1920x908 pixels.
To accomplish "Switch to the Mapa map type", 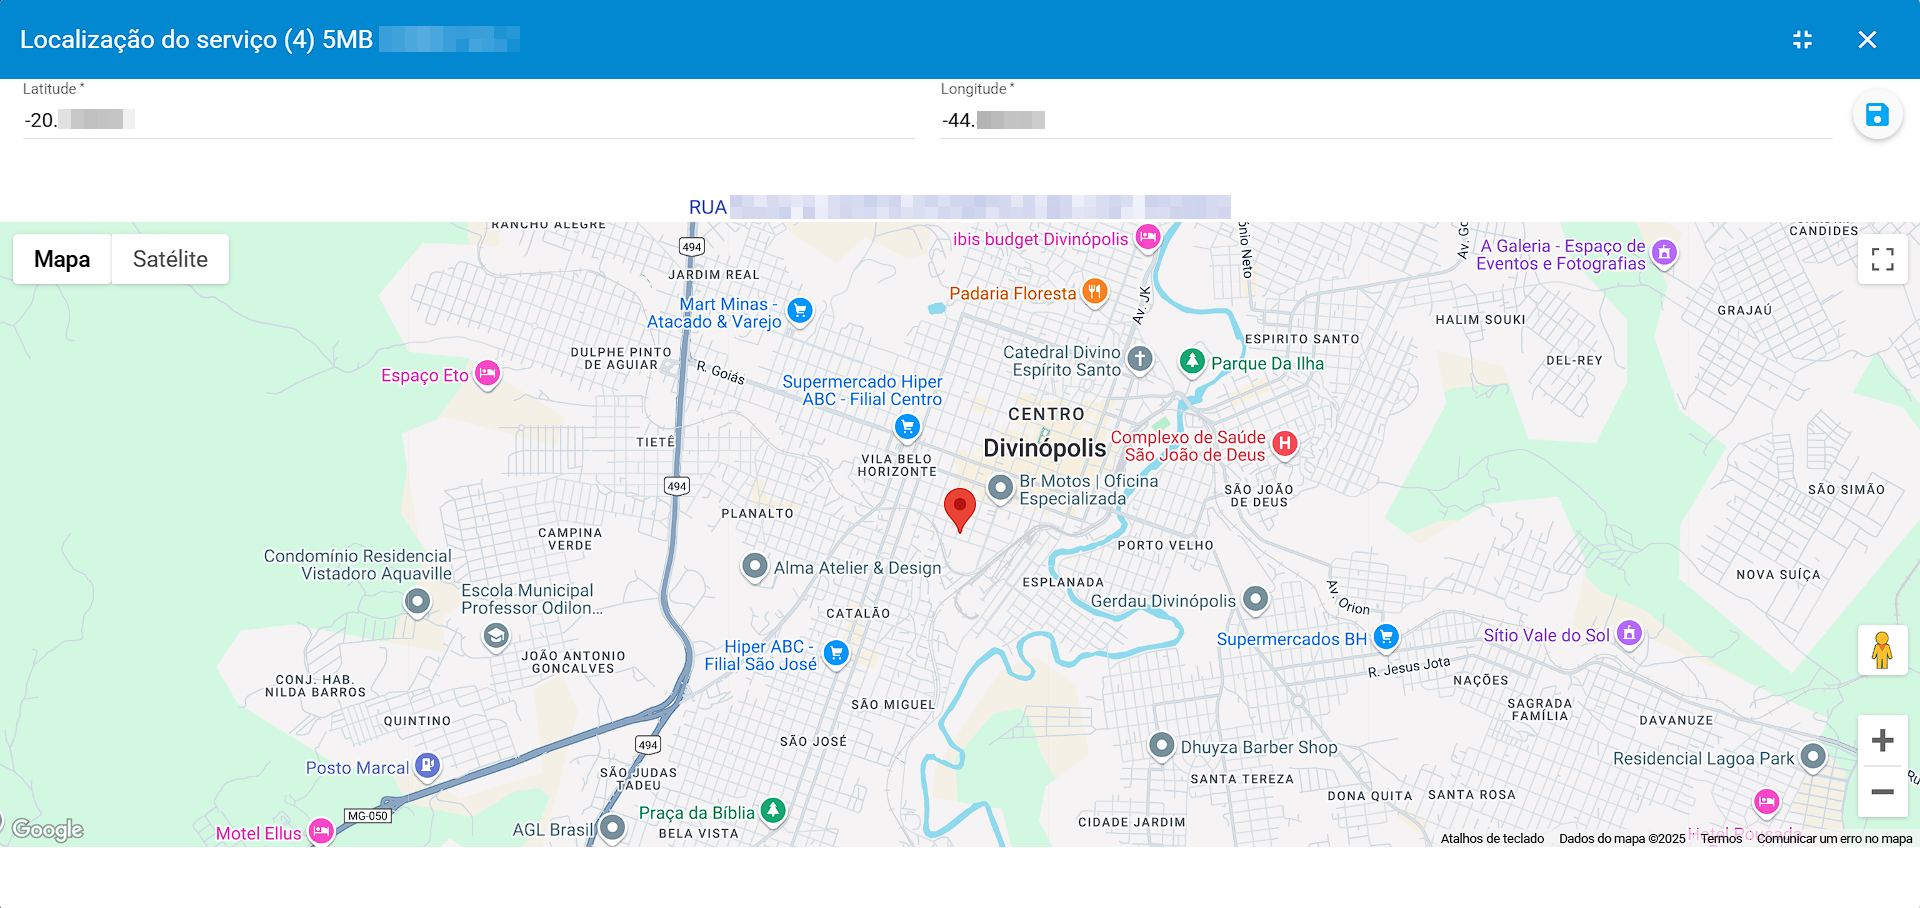I will 62,259.
